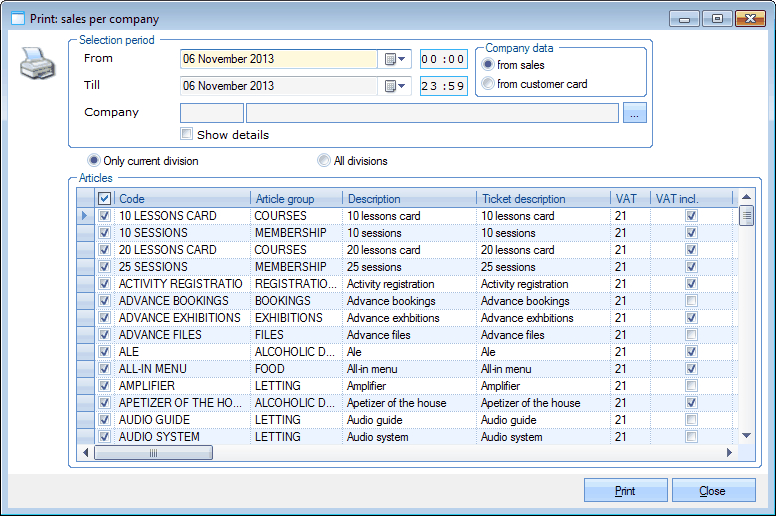Click the horizontal scroll left arrow

point(87,453)
